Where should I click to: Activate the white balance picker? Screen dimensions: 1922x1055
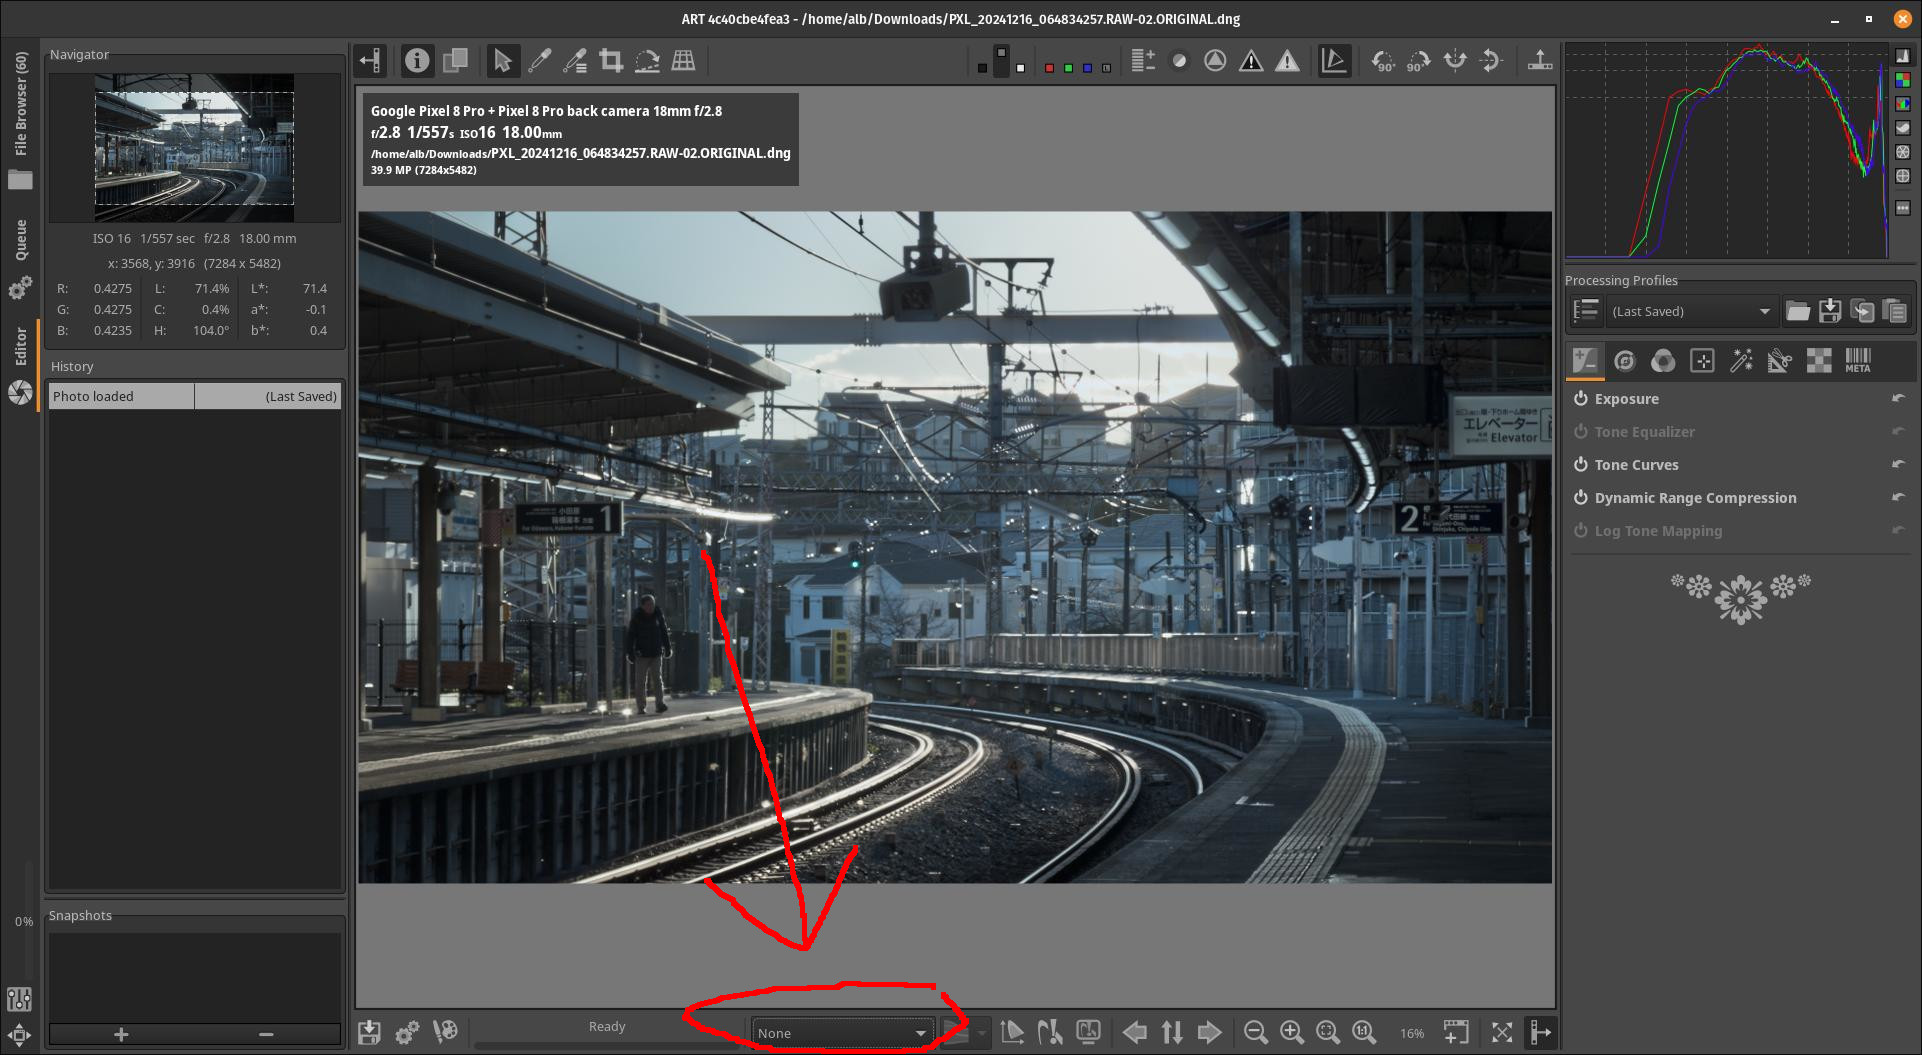[x=539, y=61]
